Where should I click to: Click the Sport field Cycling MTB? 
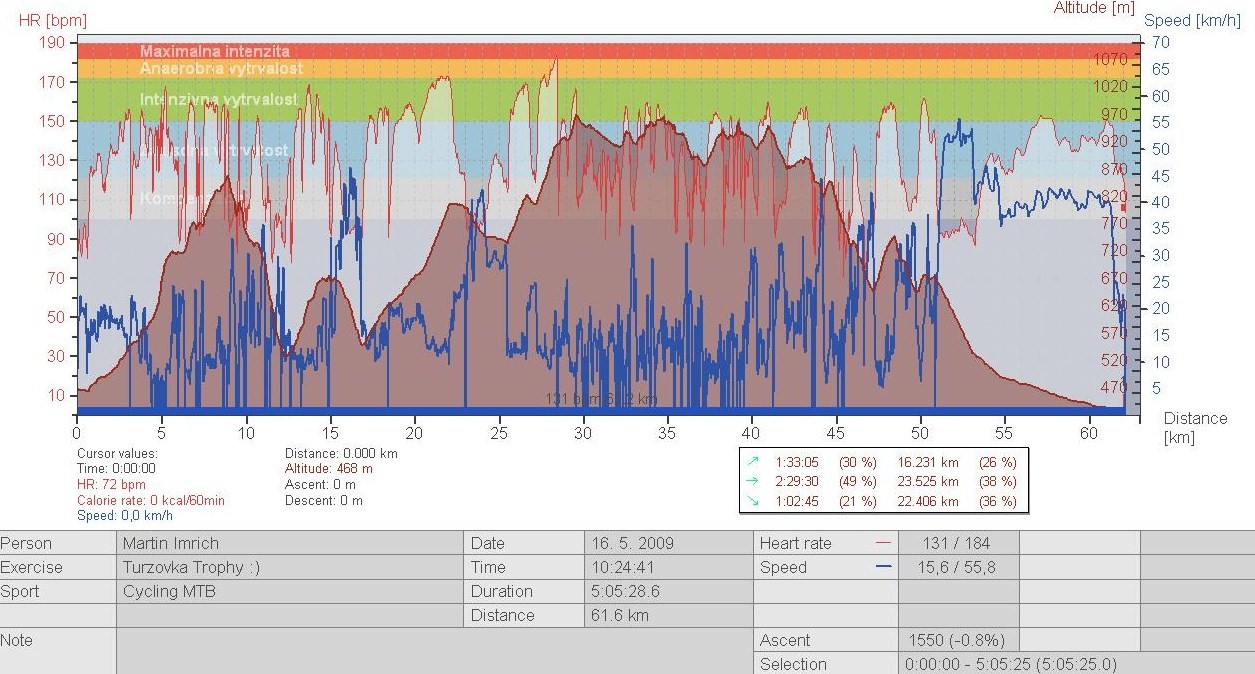tap(169, 591)
